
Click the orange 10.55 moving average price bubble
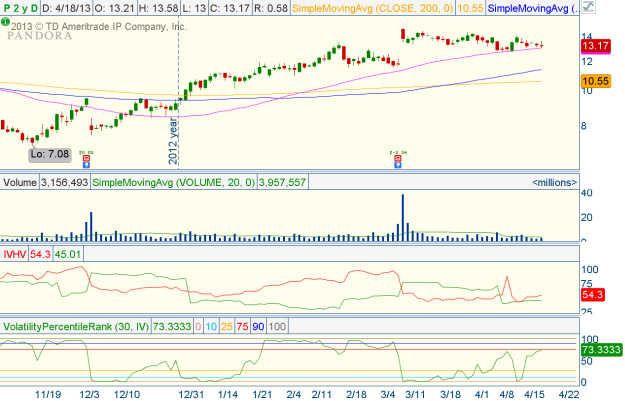596,81
